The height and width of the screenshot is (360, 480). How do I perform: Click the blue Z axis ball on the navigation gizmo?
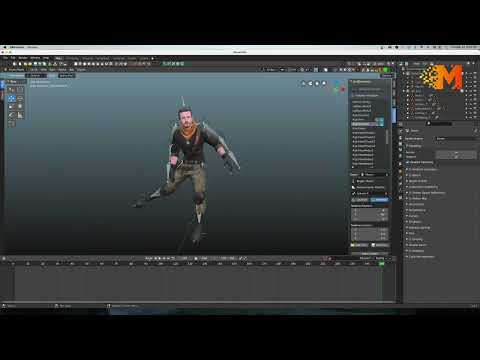[336, 82]
